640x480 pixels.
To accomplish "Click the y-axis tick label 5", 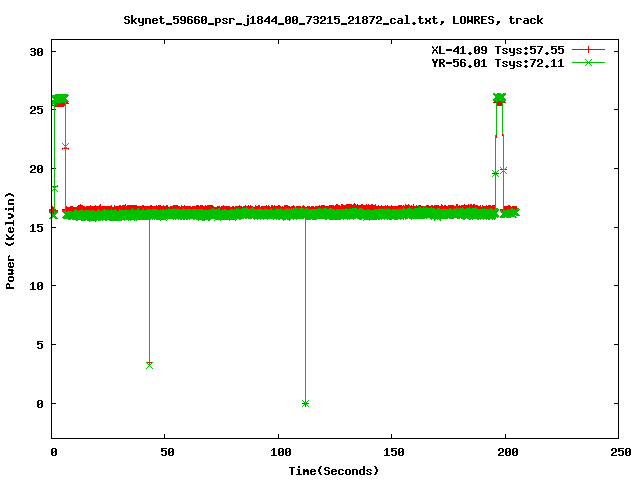I will pos(40,345).
